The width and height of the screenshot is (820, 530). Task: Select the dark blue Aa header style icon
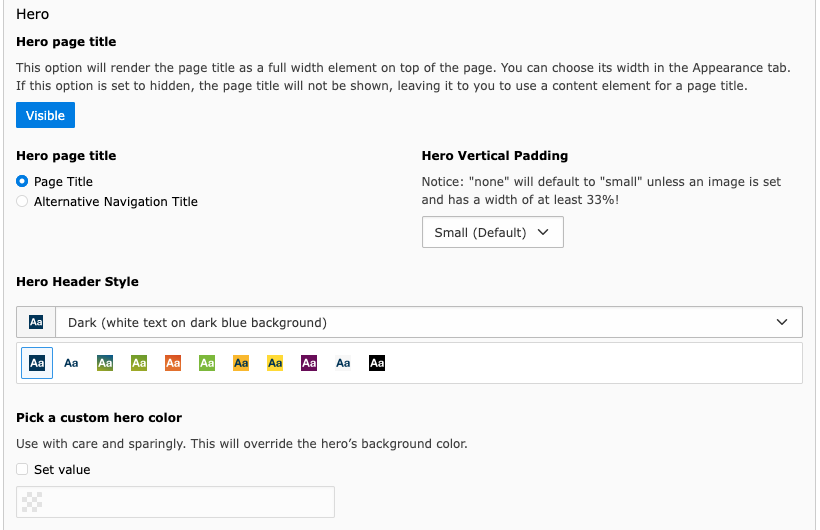point(37,363)
